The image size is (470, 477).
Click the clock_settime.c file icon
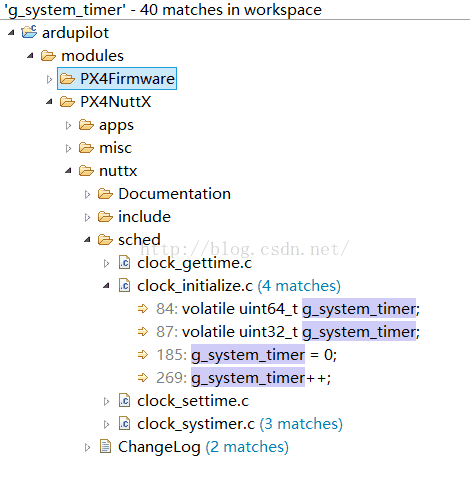[125, 401]
